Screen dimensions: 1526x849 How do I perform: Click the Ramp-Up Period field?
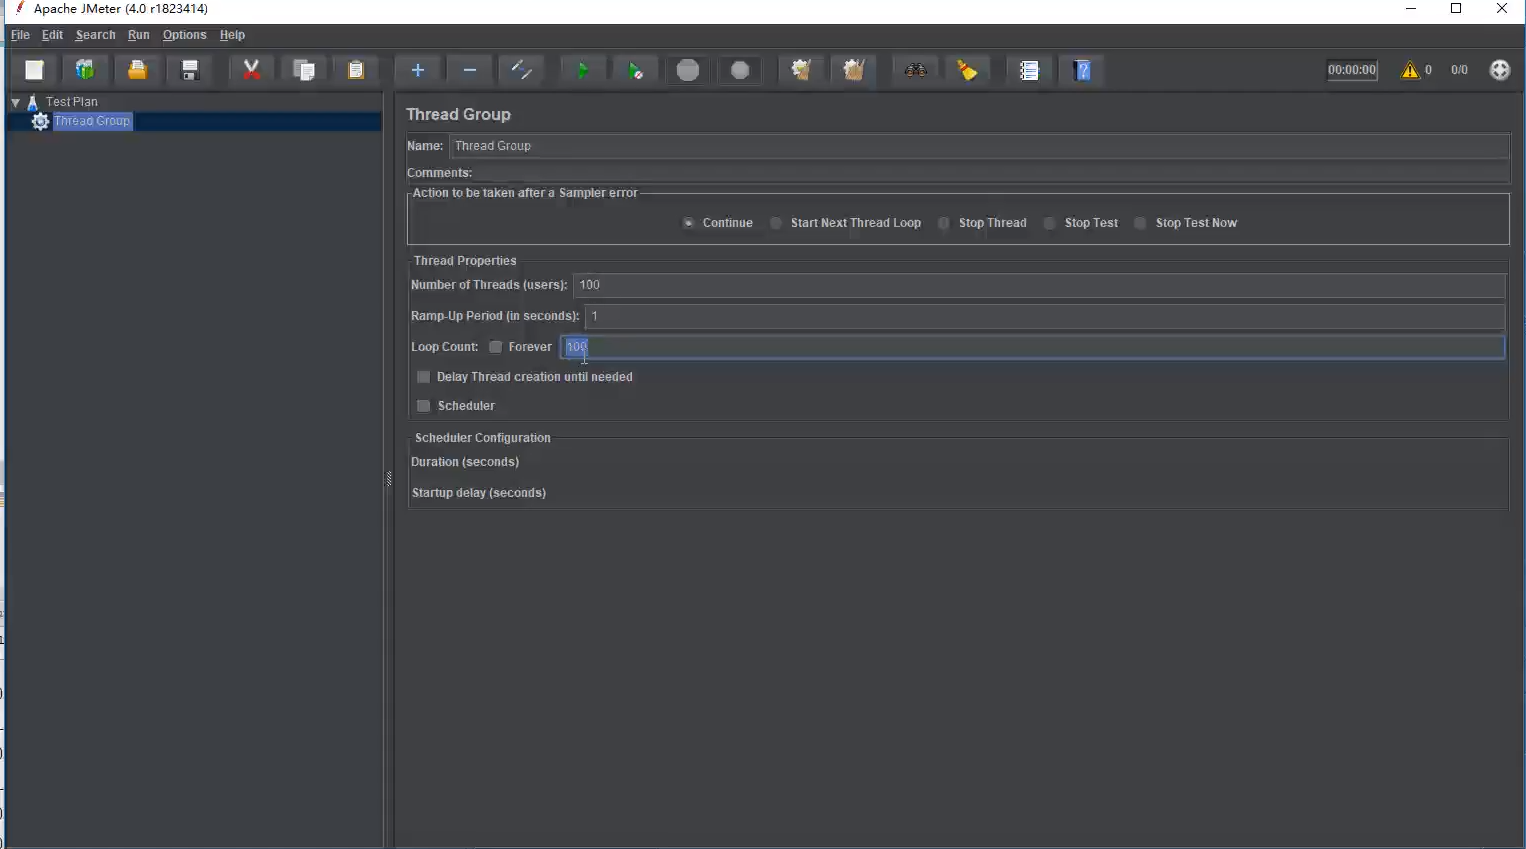coord(1045,316)
